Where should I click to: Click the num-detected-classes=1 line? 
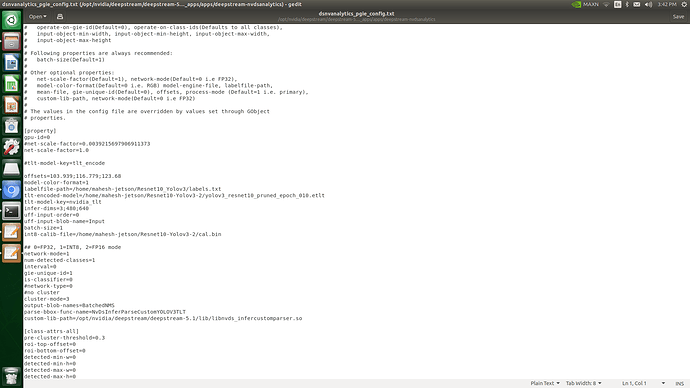pos(59,260)
